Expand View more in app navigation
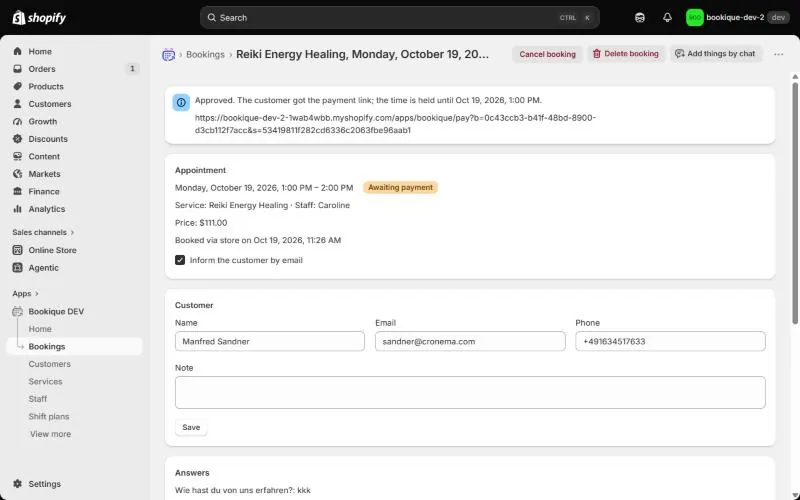Image resolution: width=800 pixels, height=500 pixels. (x=51, y=434)
